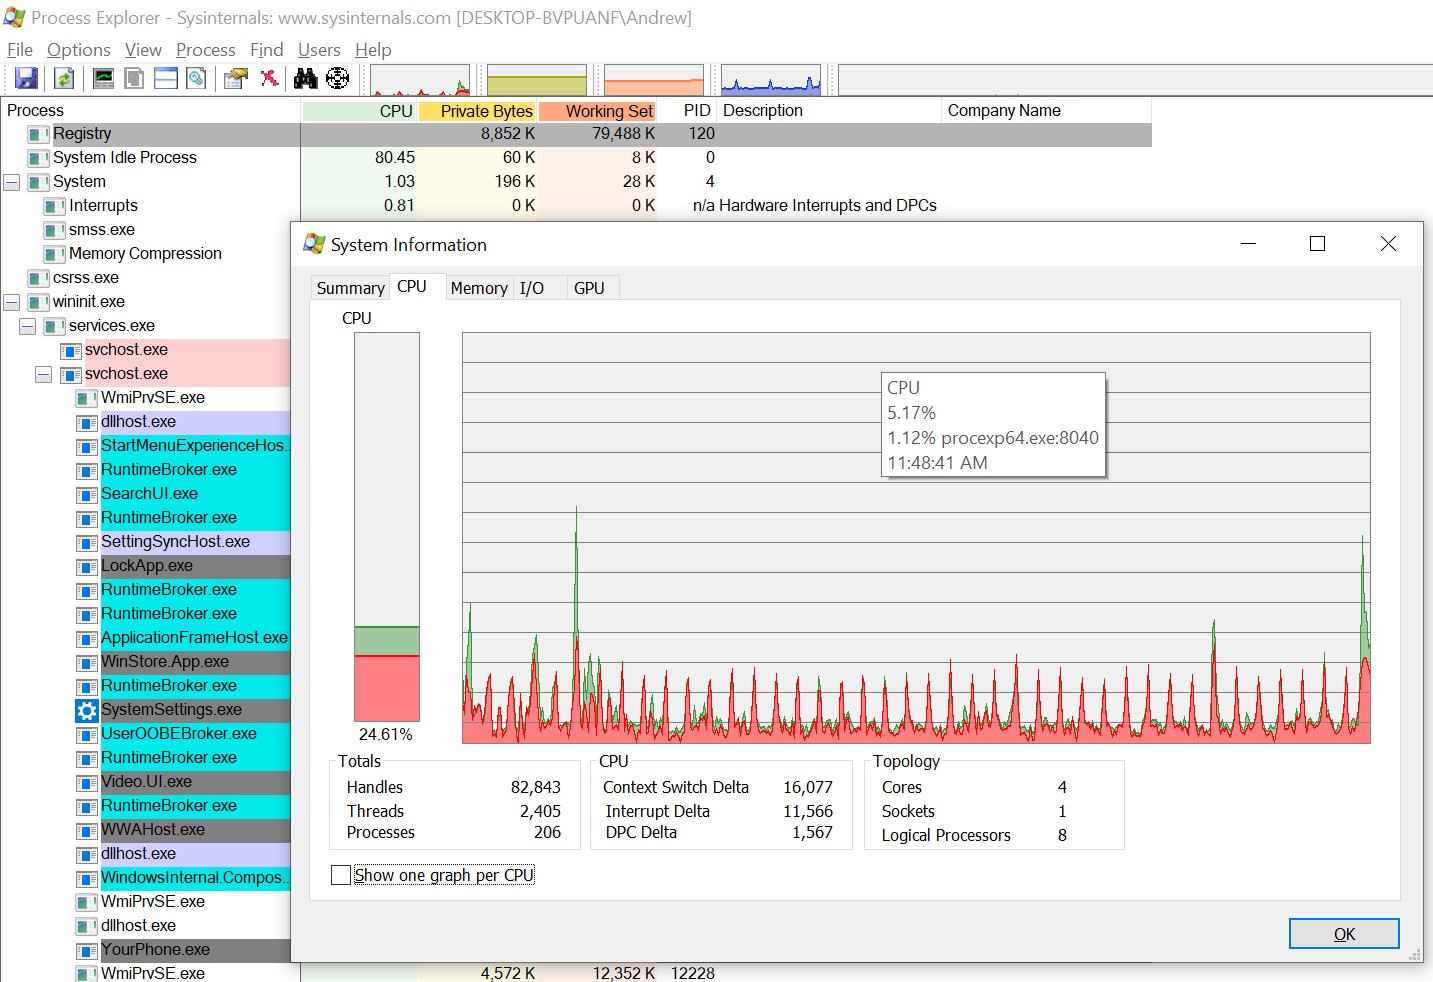Click the Save toolbar icon

click(x=26, y=78)
